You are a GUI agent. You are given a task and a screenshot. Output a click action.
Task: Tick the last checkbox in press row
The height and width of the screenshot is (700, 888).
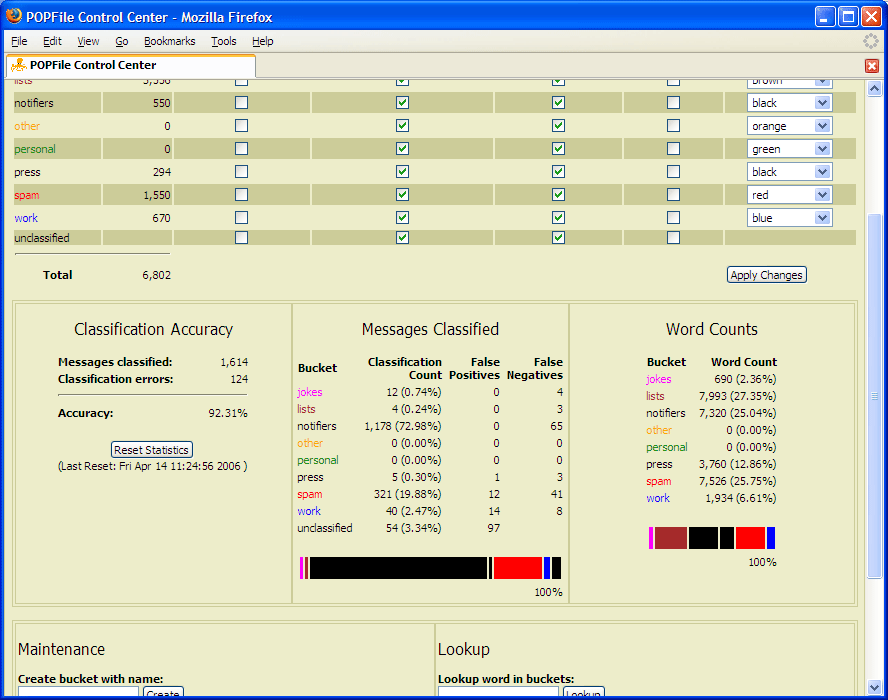[673, 172]
